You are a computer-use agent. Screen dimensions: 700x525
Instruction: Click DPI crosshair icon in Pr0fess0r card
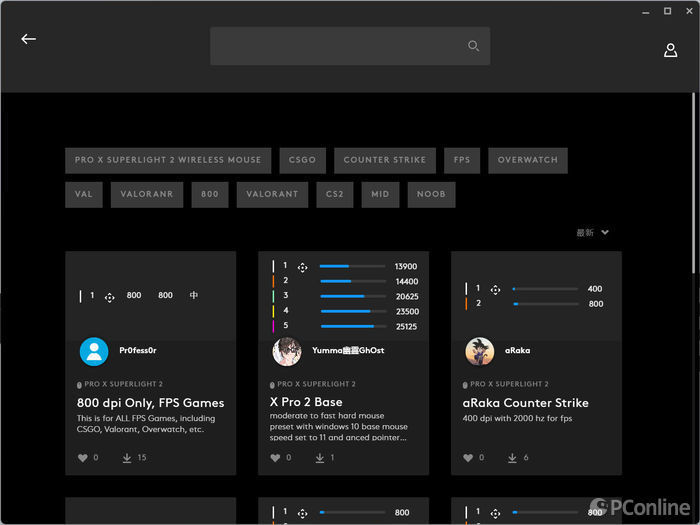110,298
